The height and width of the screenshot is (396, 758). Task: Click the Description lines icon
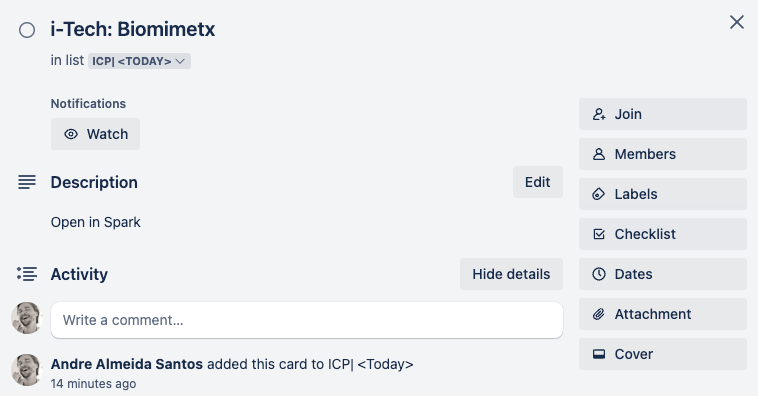[x=27, y=182]
